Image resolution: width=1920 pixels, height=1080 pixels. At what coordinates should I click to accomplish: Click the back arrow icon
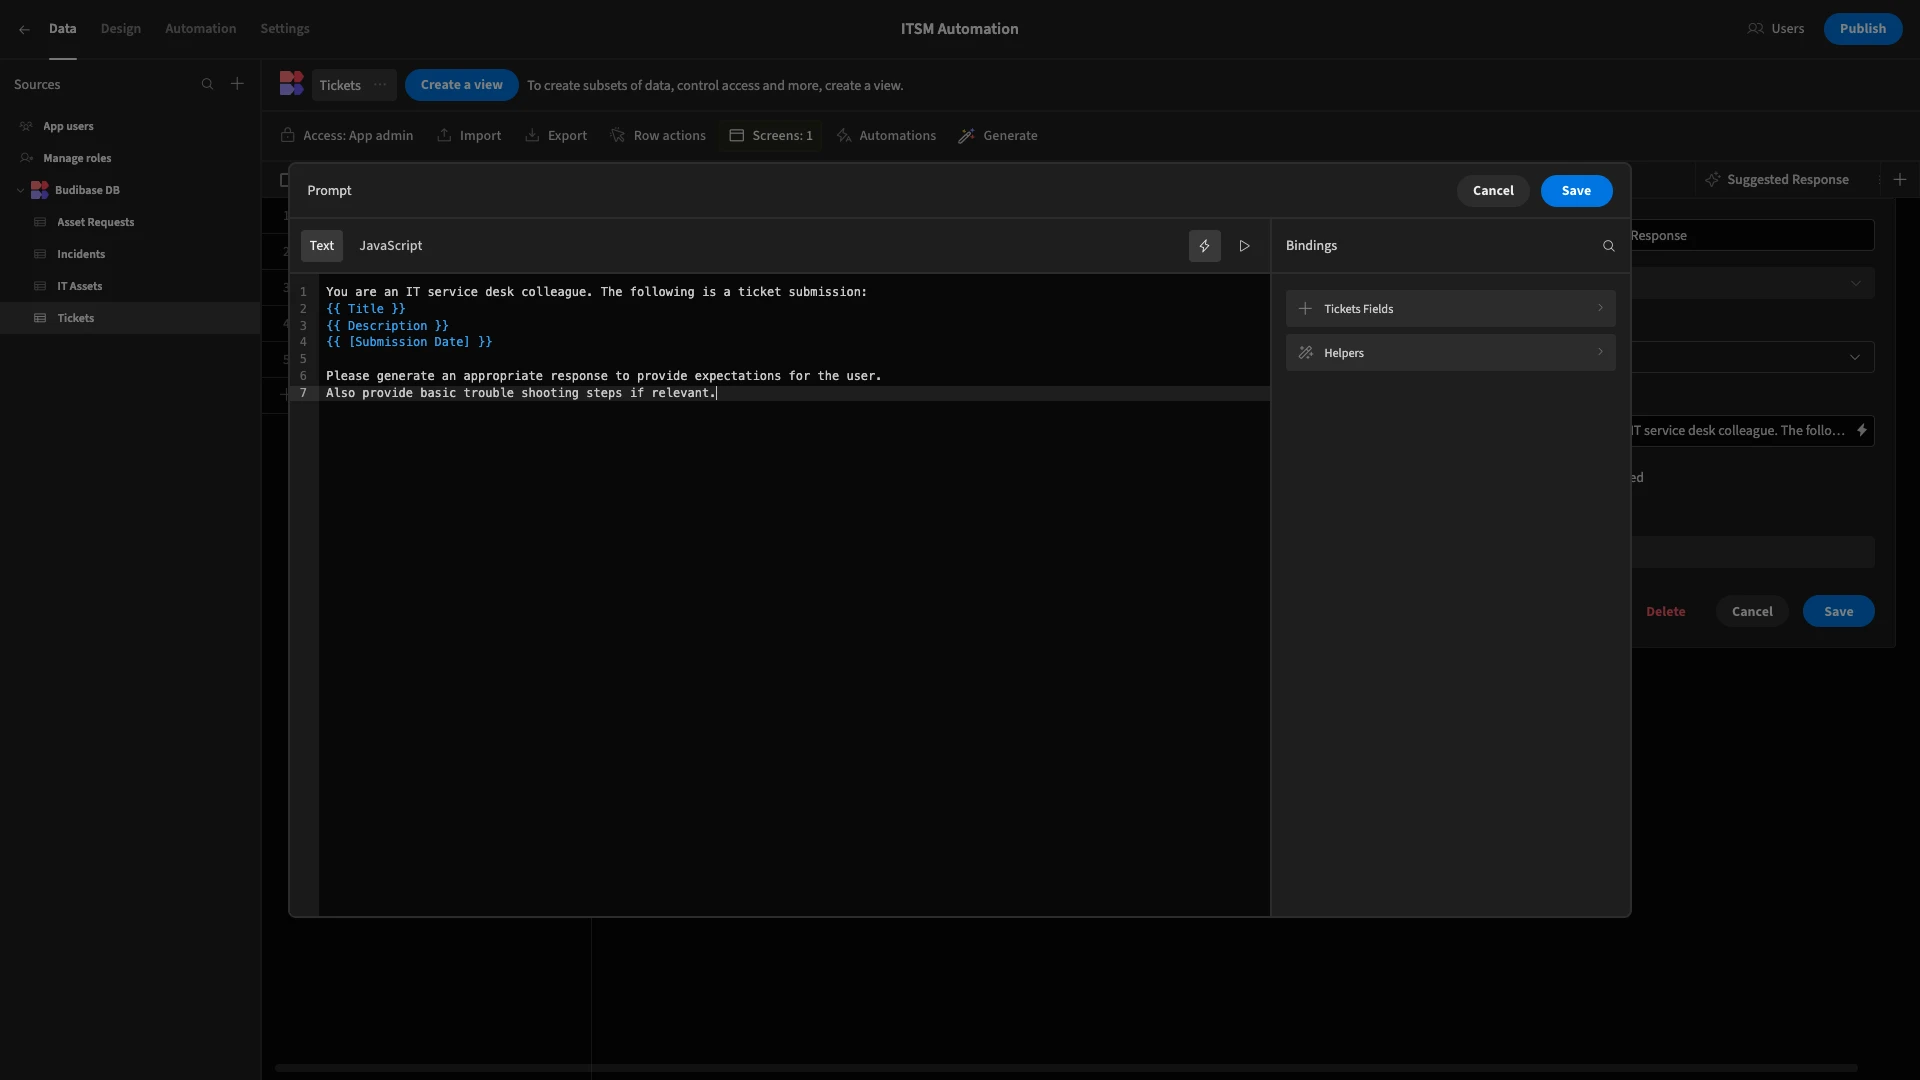(24, 29)
